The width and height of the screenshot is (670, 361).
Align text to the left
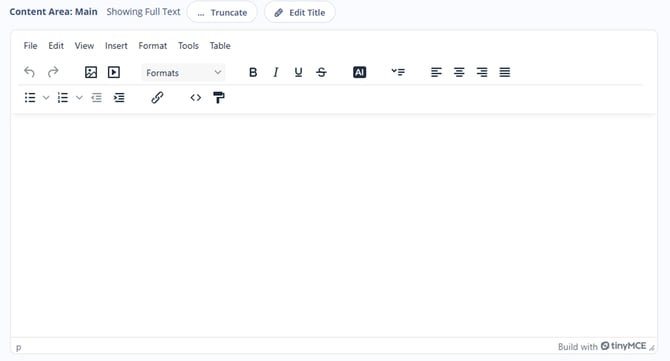pyautogui.click(x=436, y=72)
